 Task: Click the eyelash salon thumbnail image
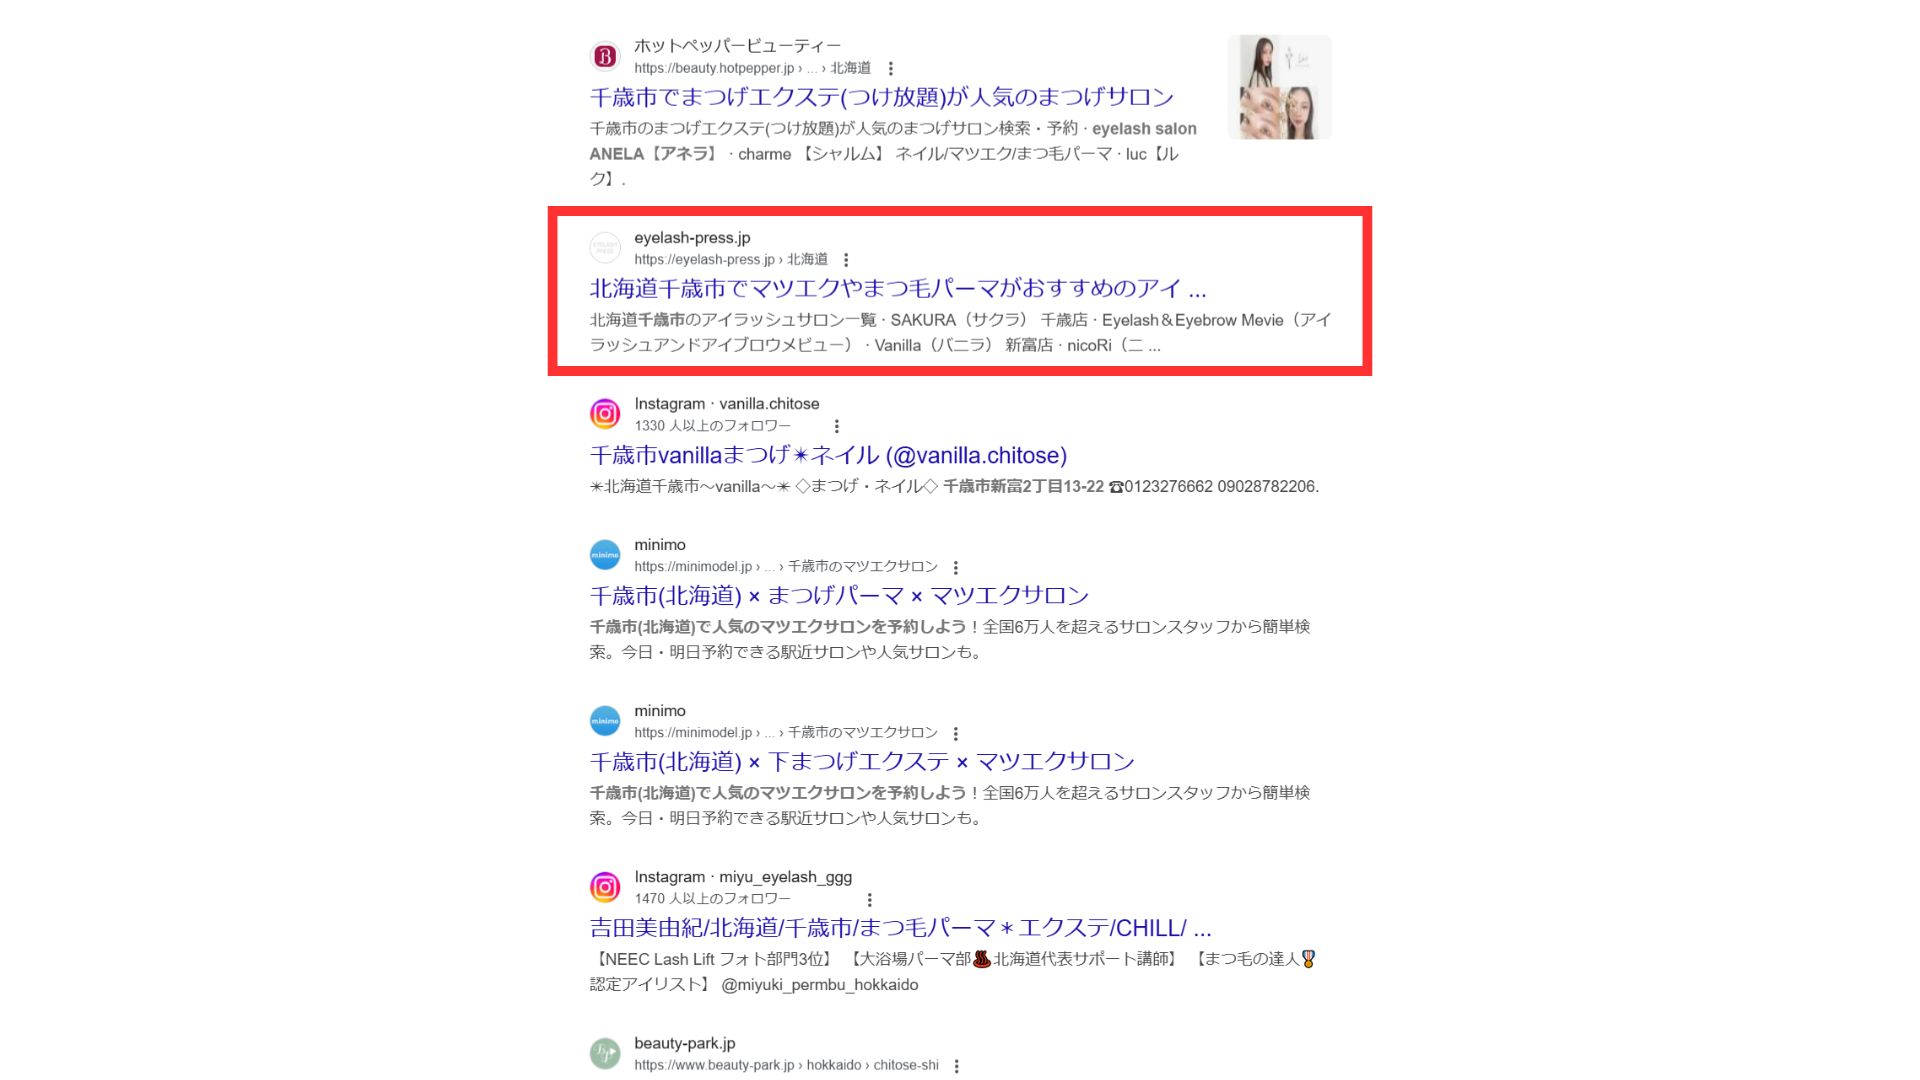click(x=1280, y=87)
